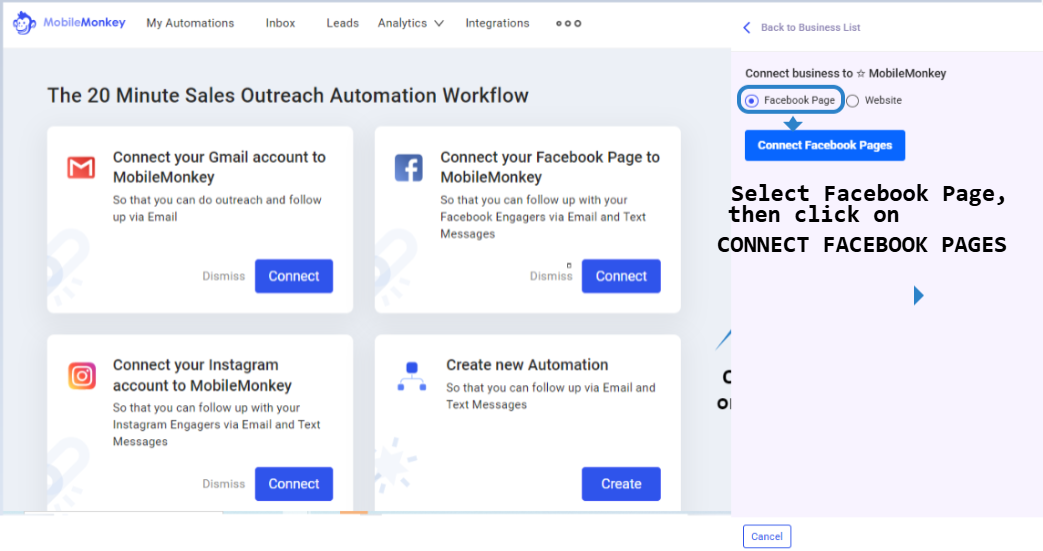Screen dimensions: 1043x551
Task: Click the Cancel button
Action: click(x=767, y=536)
